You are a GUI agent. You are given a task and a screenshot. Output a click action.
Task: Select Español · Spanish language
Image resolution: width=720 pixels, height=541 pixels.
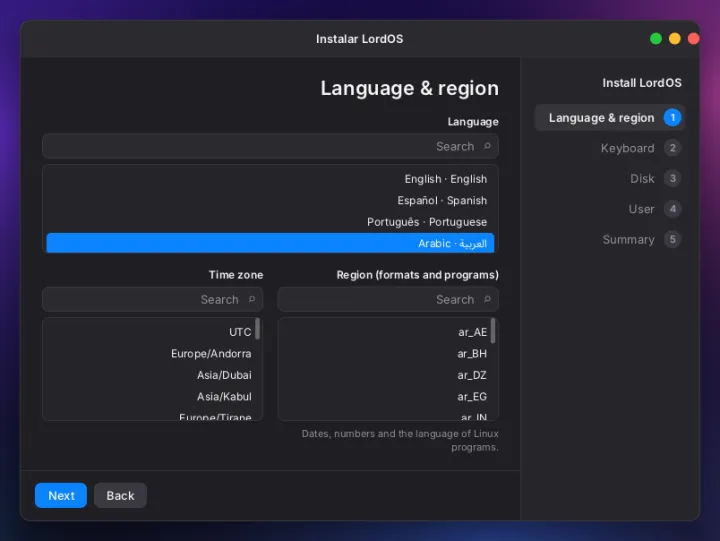tap(270, 200)
